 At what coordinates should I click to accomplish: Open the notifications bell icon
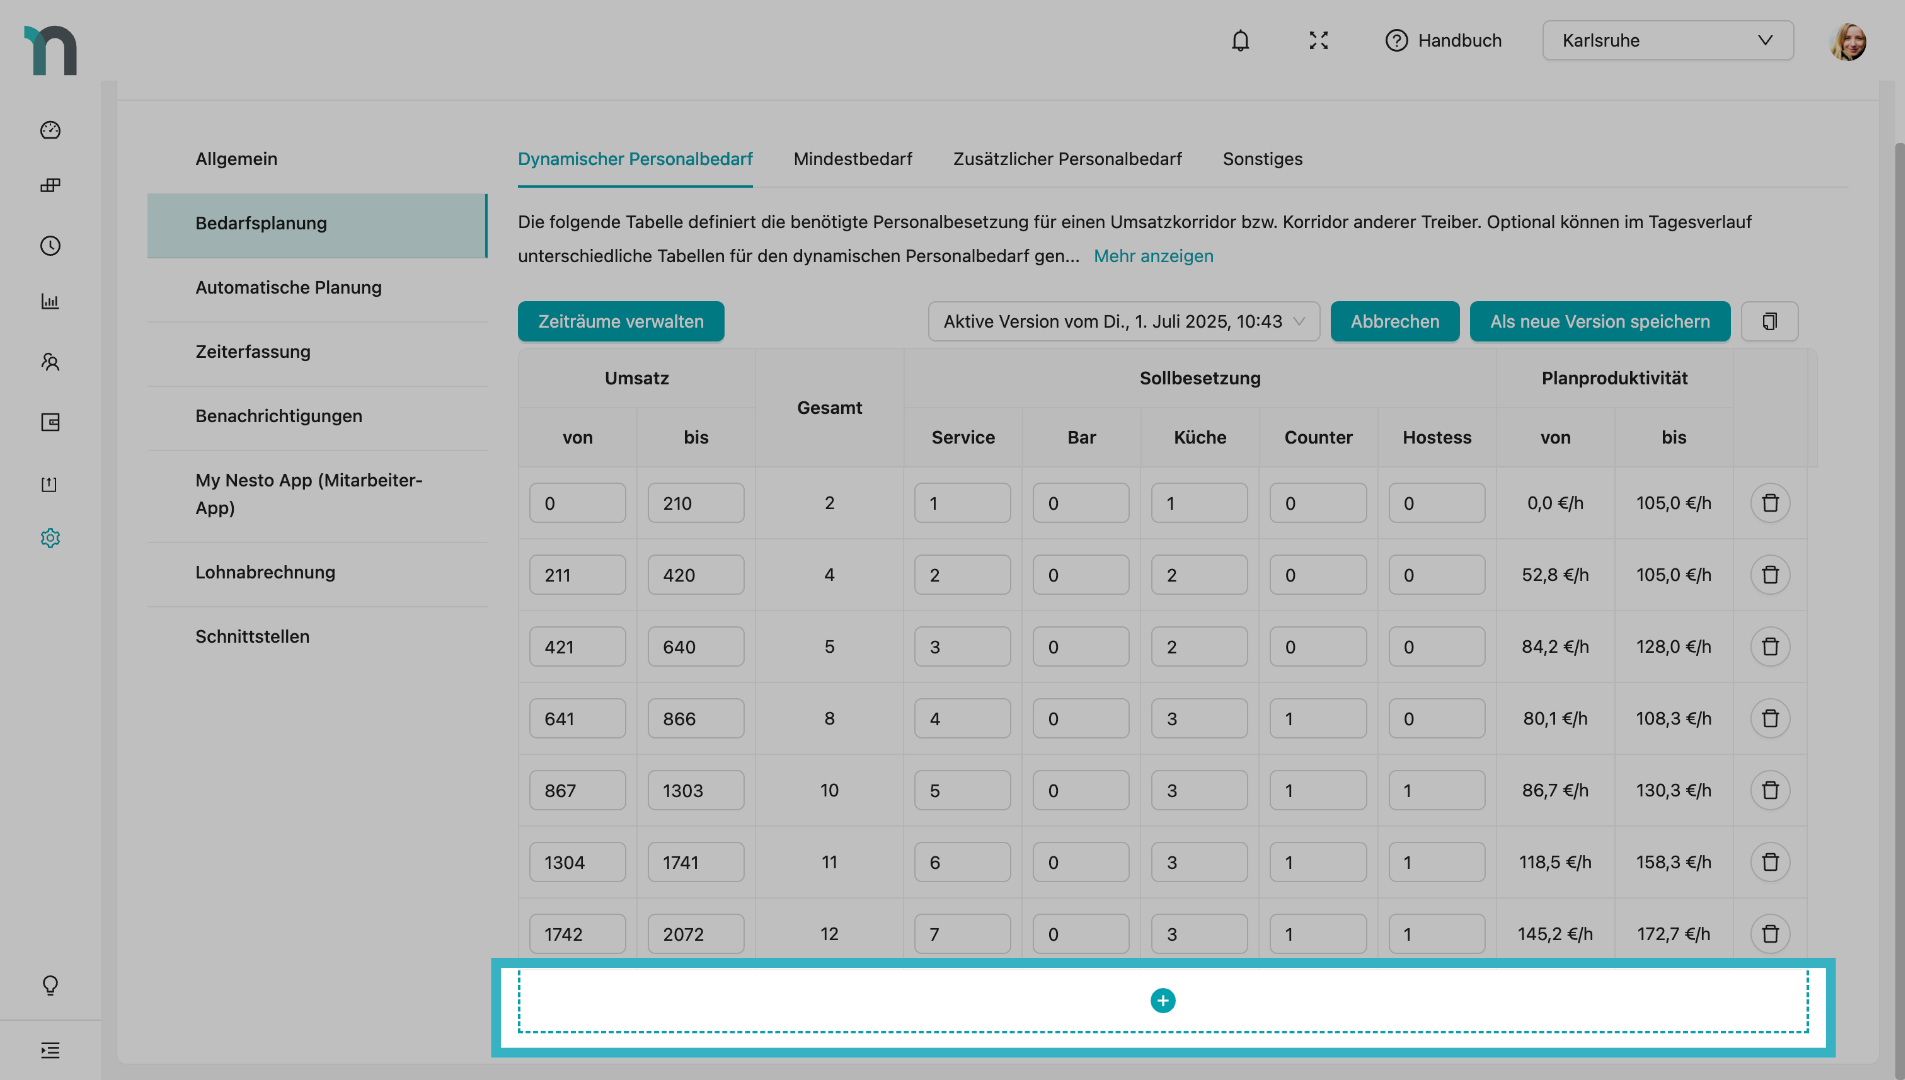pyautogui.click(x=1240, y=41)
